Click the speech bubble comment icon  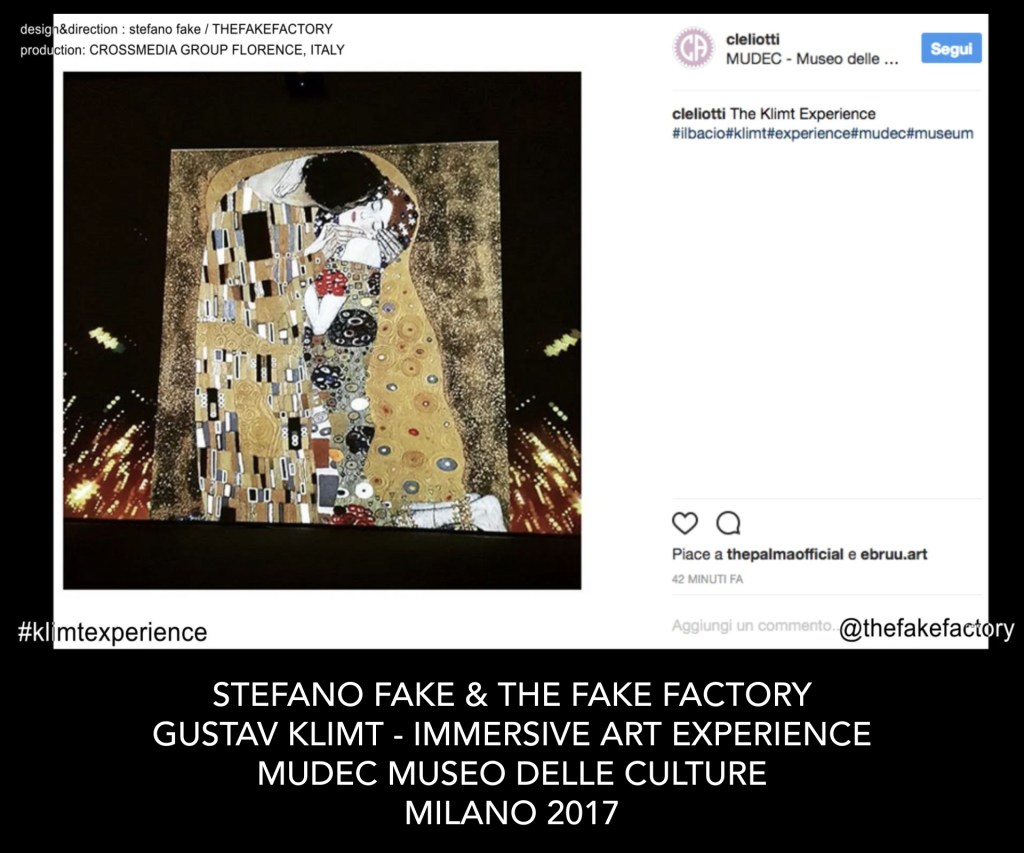(728, 523)
